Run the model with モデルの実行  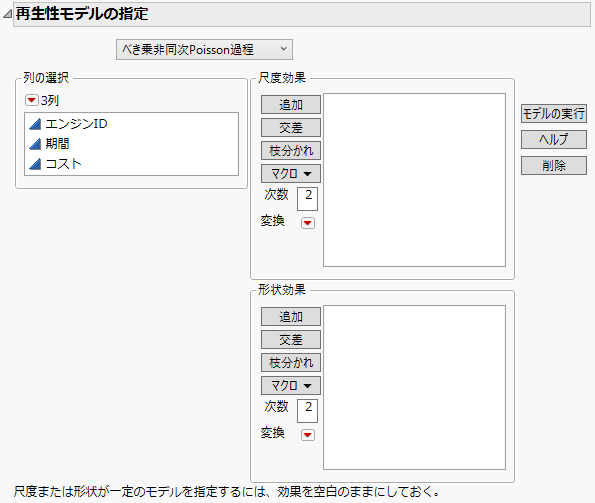pos(554,113)
